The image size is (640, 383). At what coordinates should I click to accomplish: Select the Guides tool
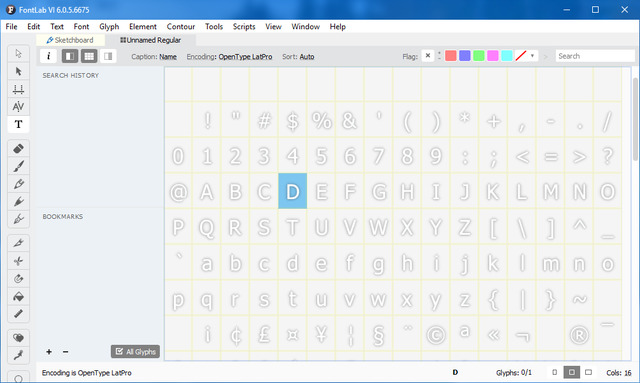coord(18,89)
